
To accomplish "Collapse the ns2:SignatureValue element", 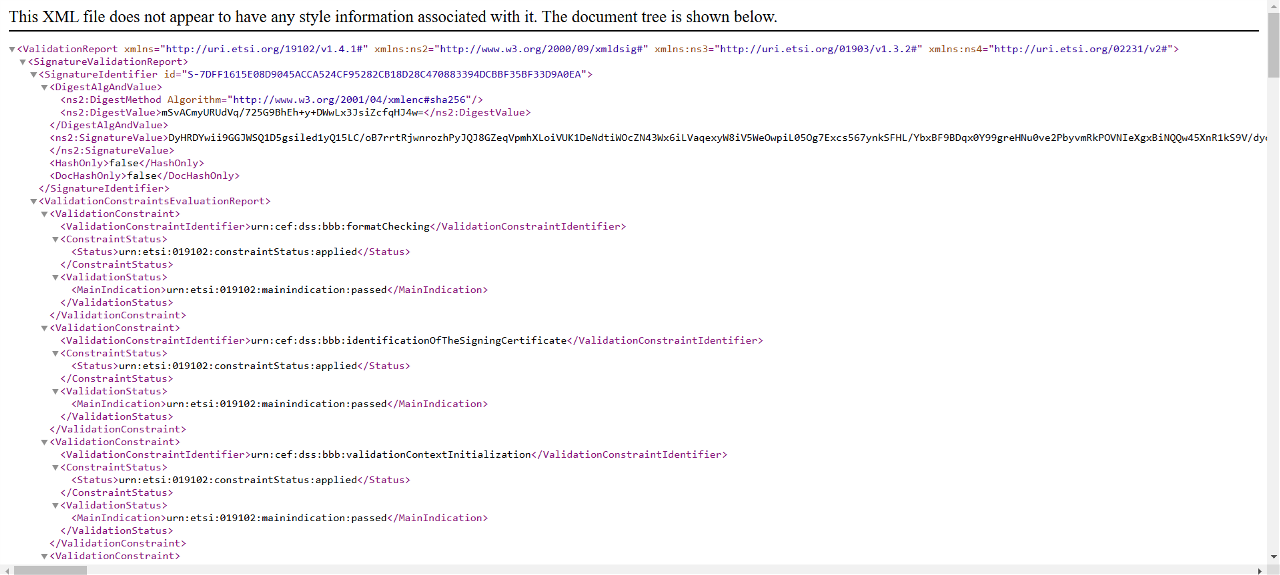I will point(45,138).
